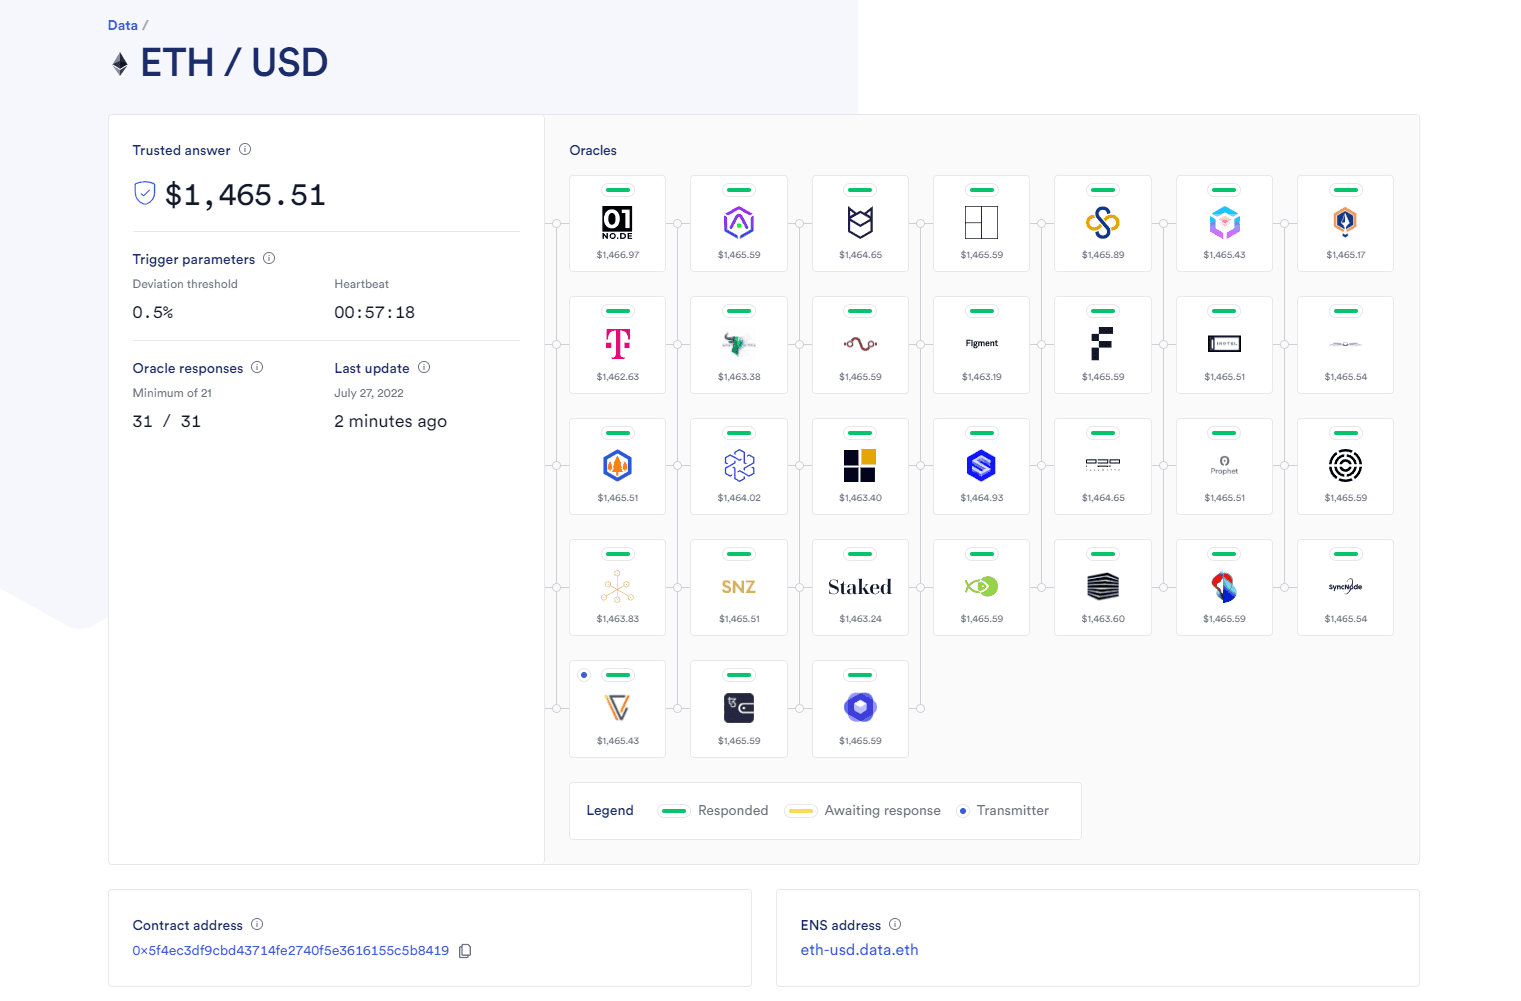Click the info icon next to Trusted answer
The width and height of the screenshot is (1521, 1001).
pyautogui.click(x=245, y=150)
